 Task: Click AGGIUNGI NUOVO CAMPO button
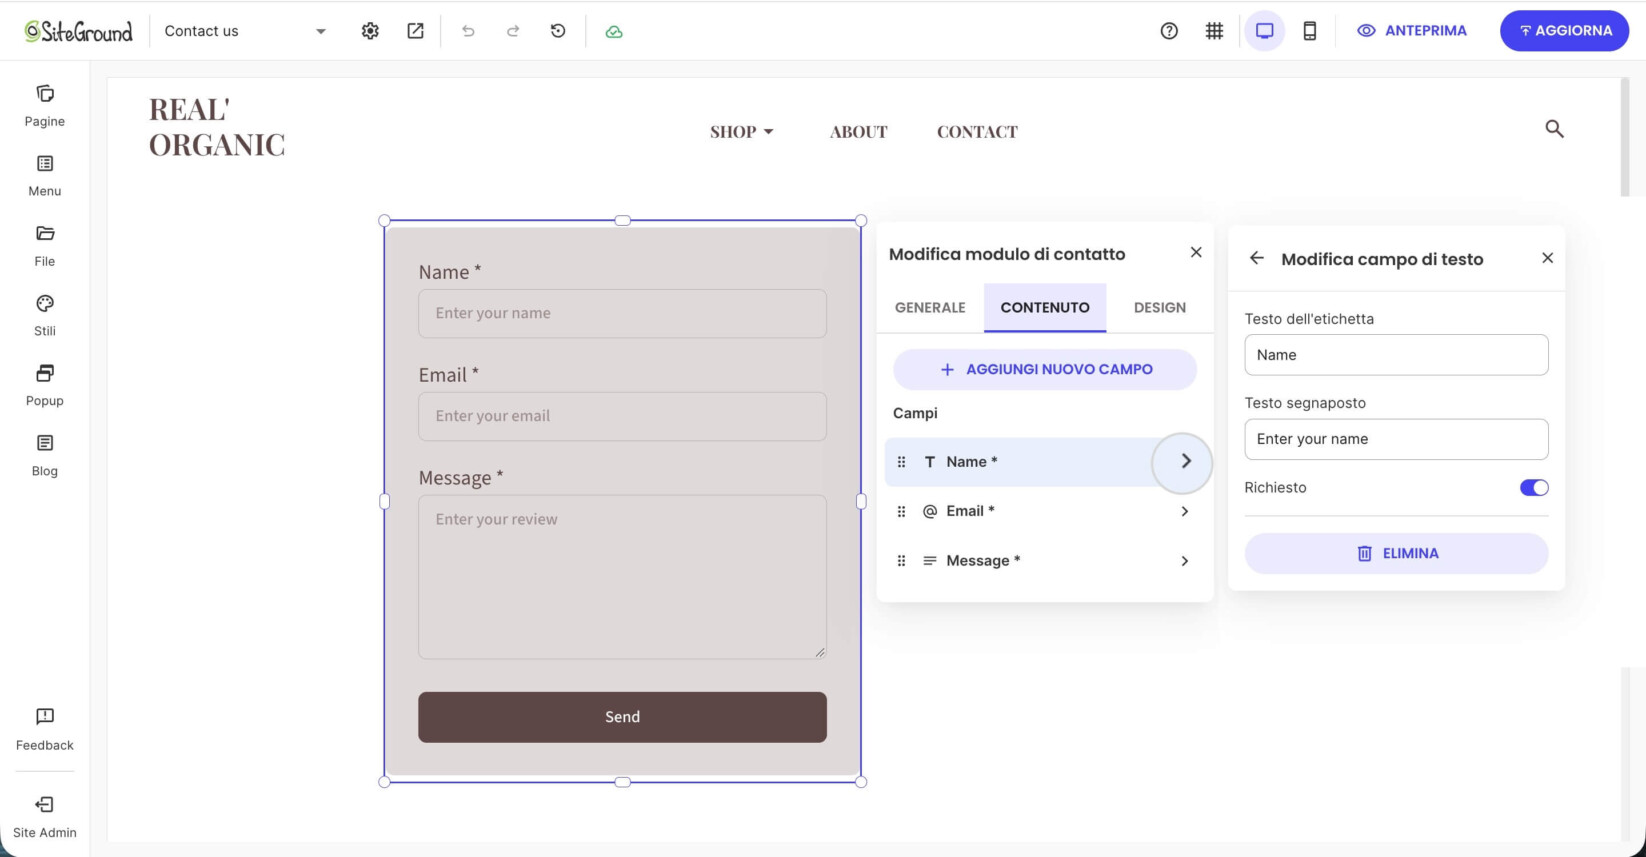coord(1045,369)
